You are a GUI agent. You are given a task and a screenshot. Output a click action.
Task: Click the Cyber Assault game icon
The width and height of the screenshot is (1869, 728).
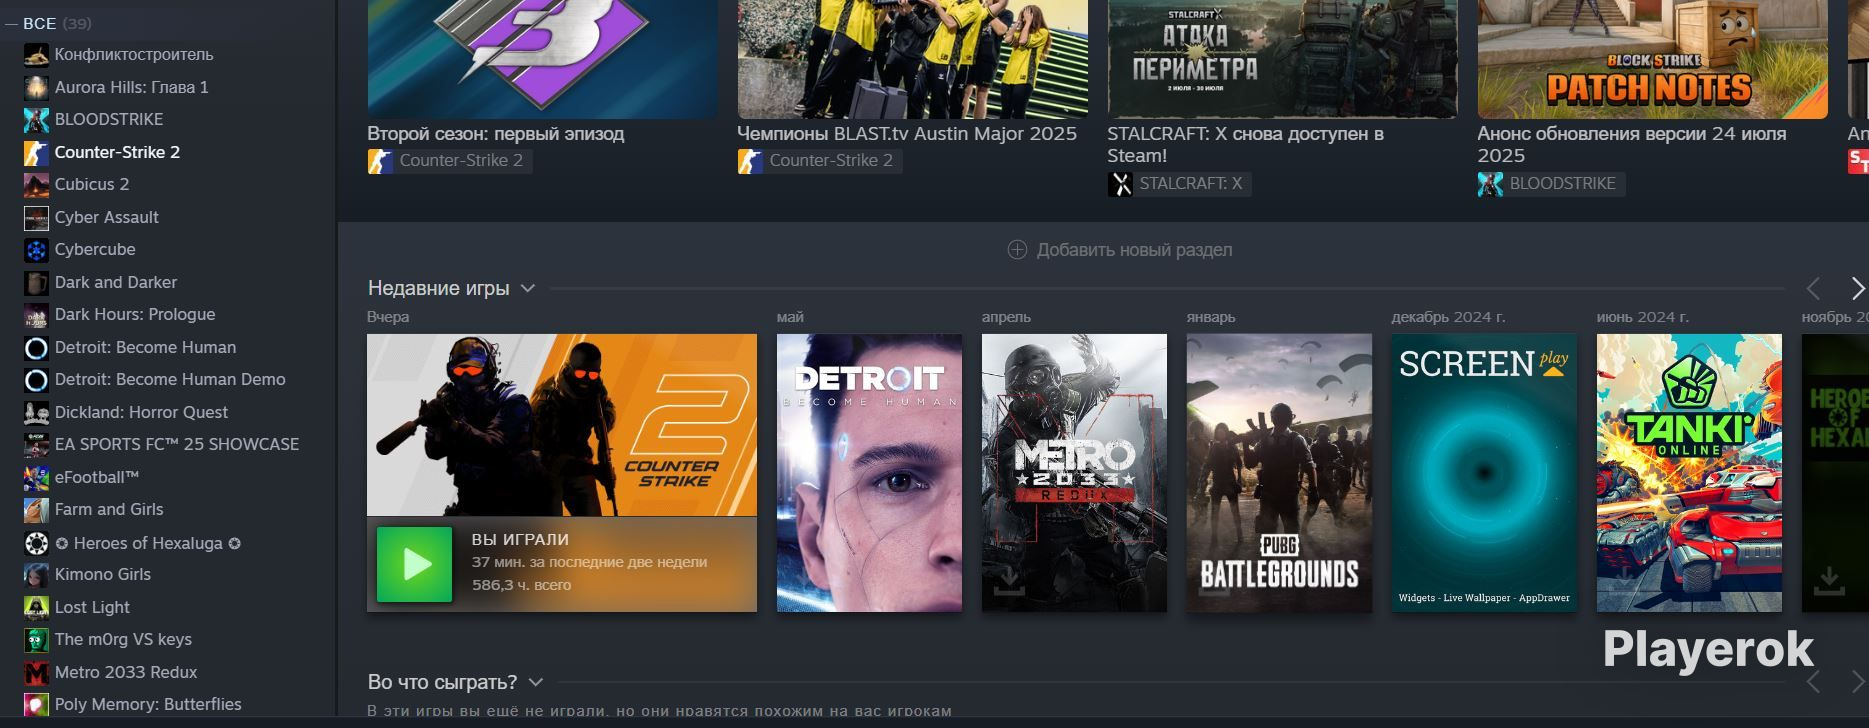[36, 217]
